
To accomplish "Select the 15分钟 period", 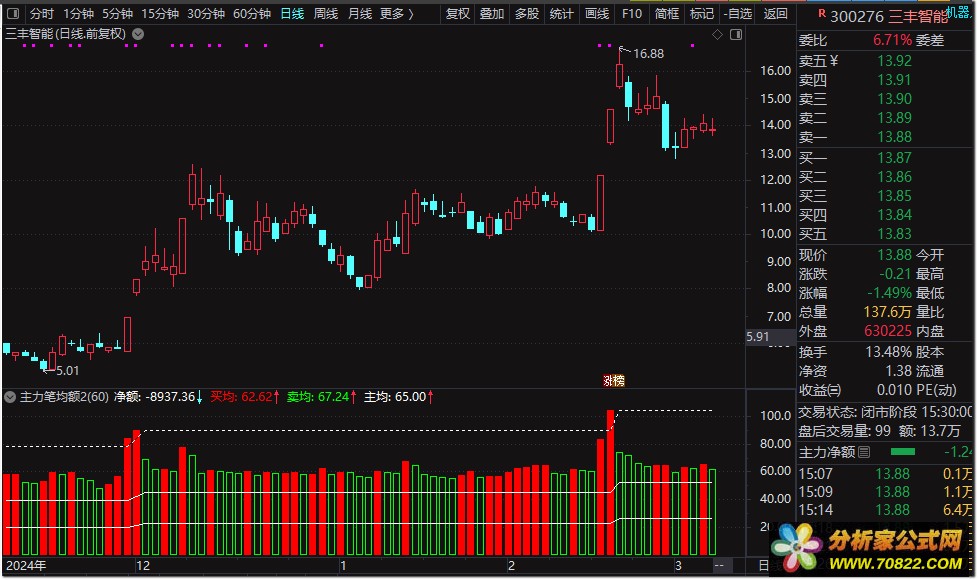I will tap(160, 14).
